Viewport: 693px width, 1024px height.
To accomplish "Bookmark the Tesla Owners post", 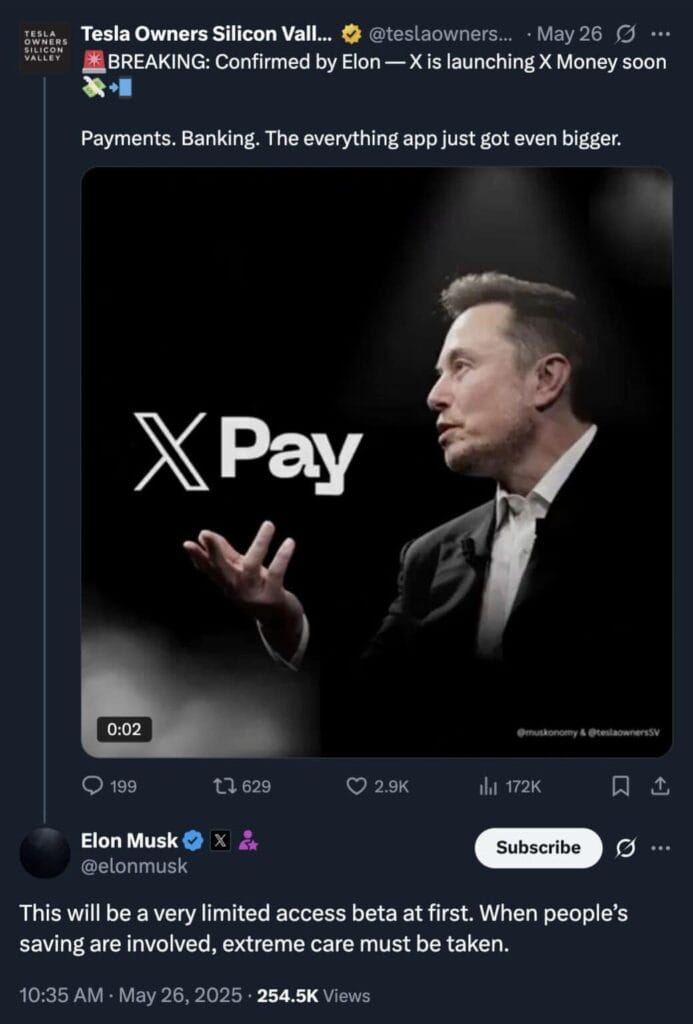I will [x=621, y=787].
